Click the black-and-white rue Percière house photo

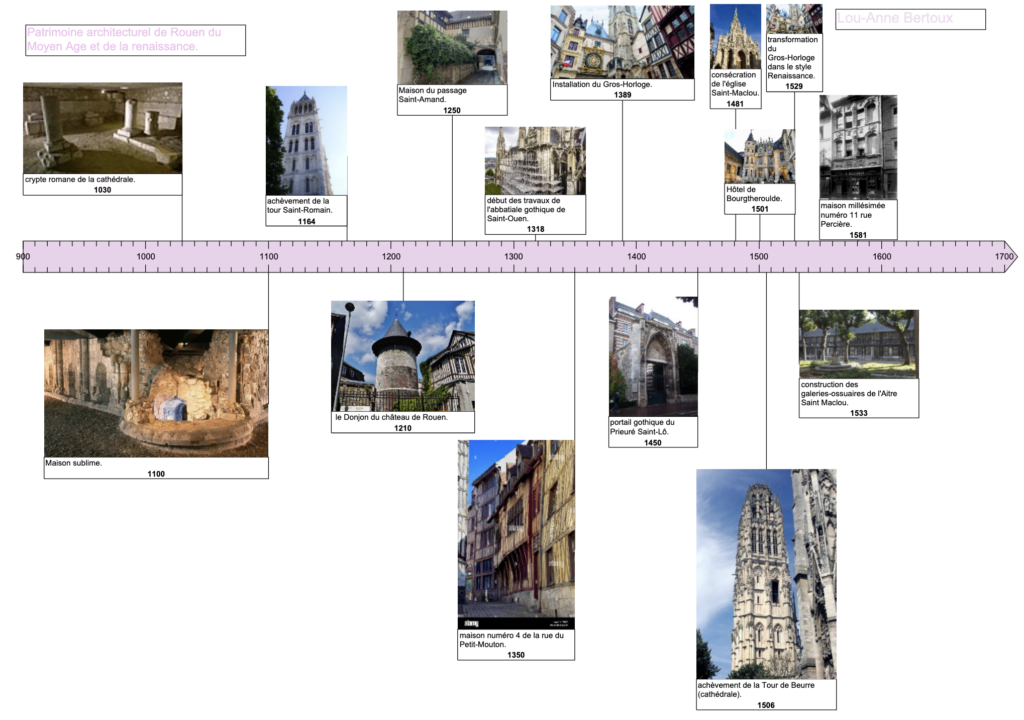857,147
